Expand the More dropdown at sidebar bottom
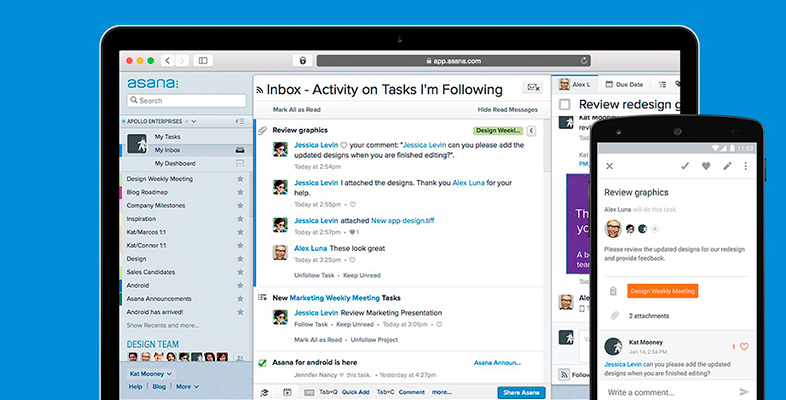The height and width of the screenshot is (400, 786). tap(187, 386)
